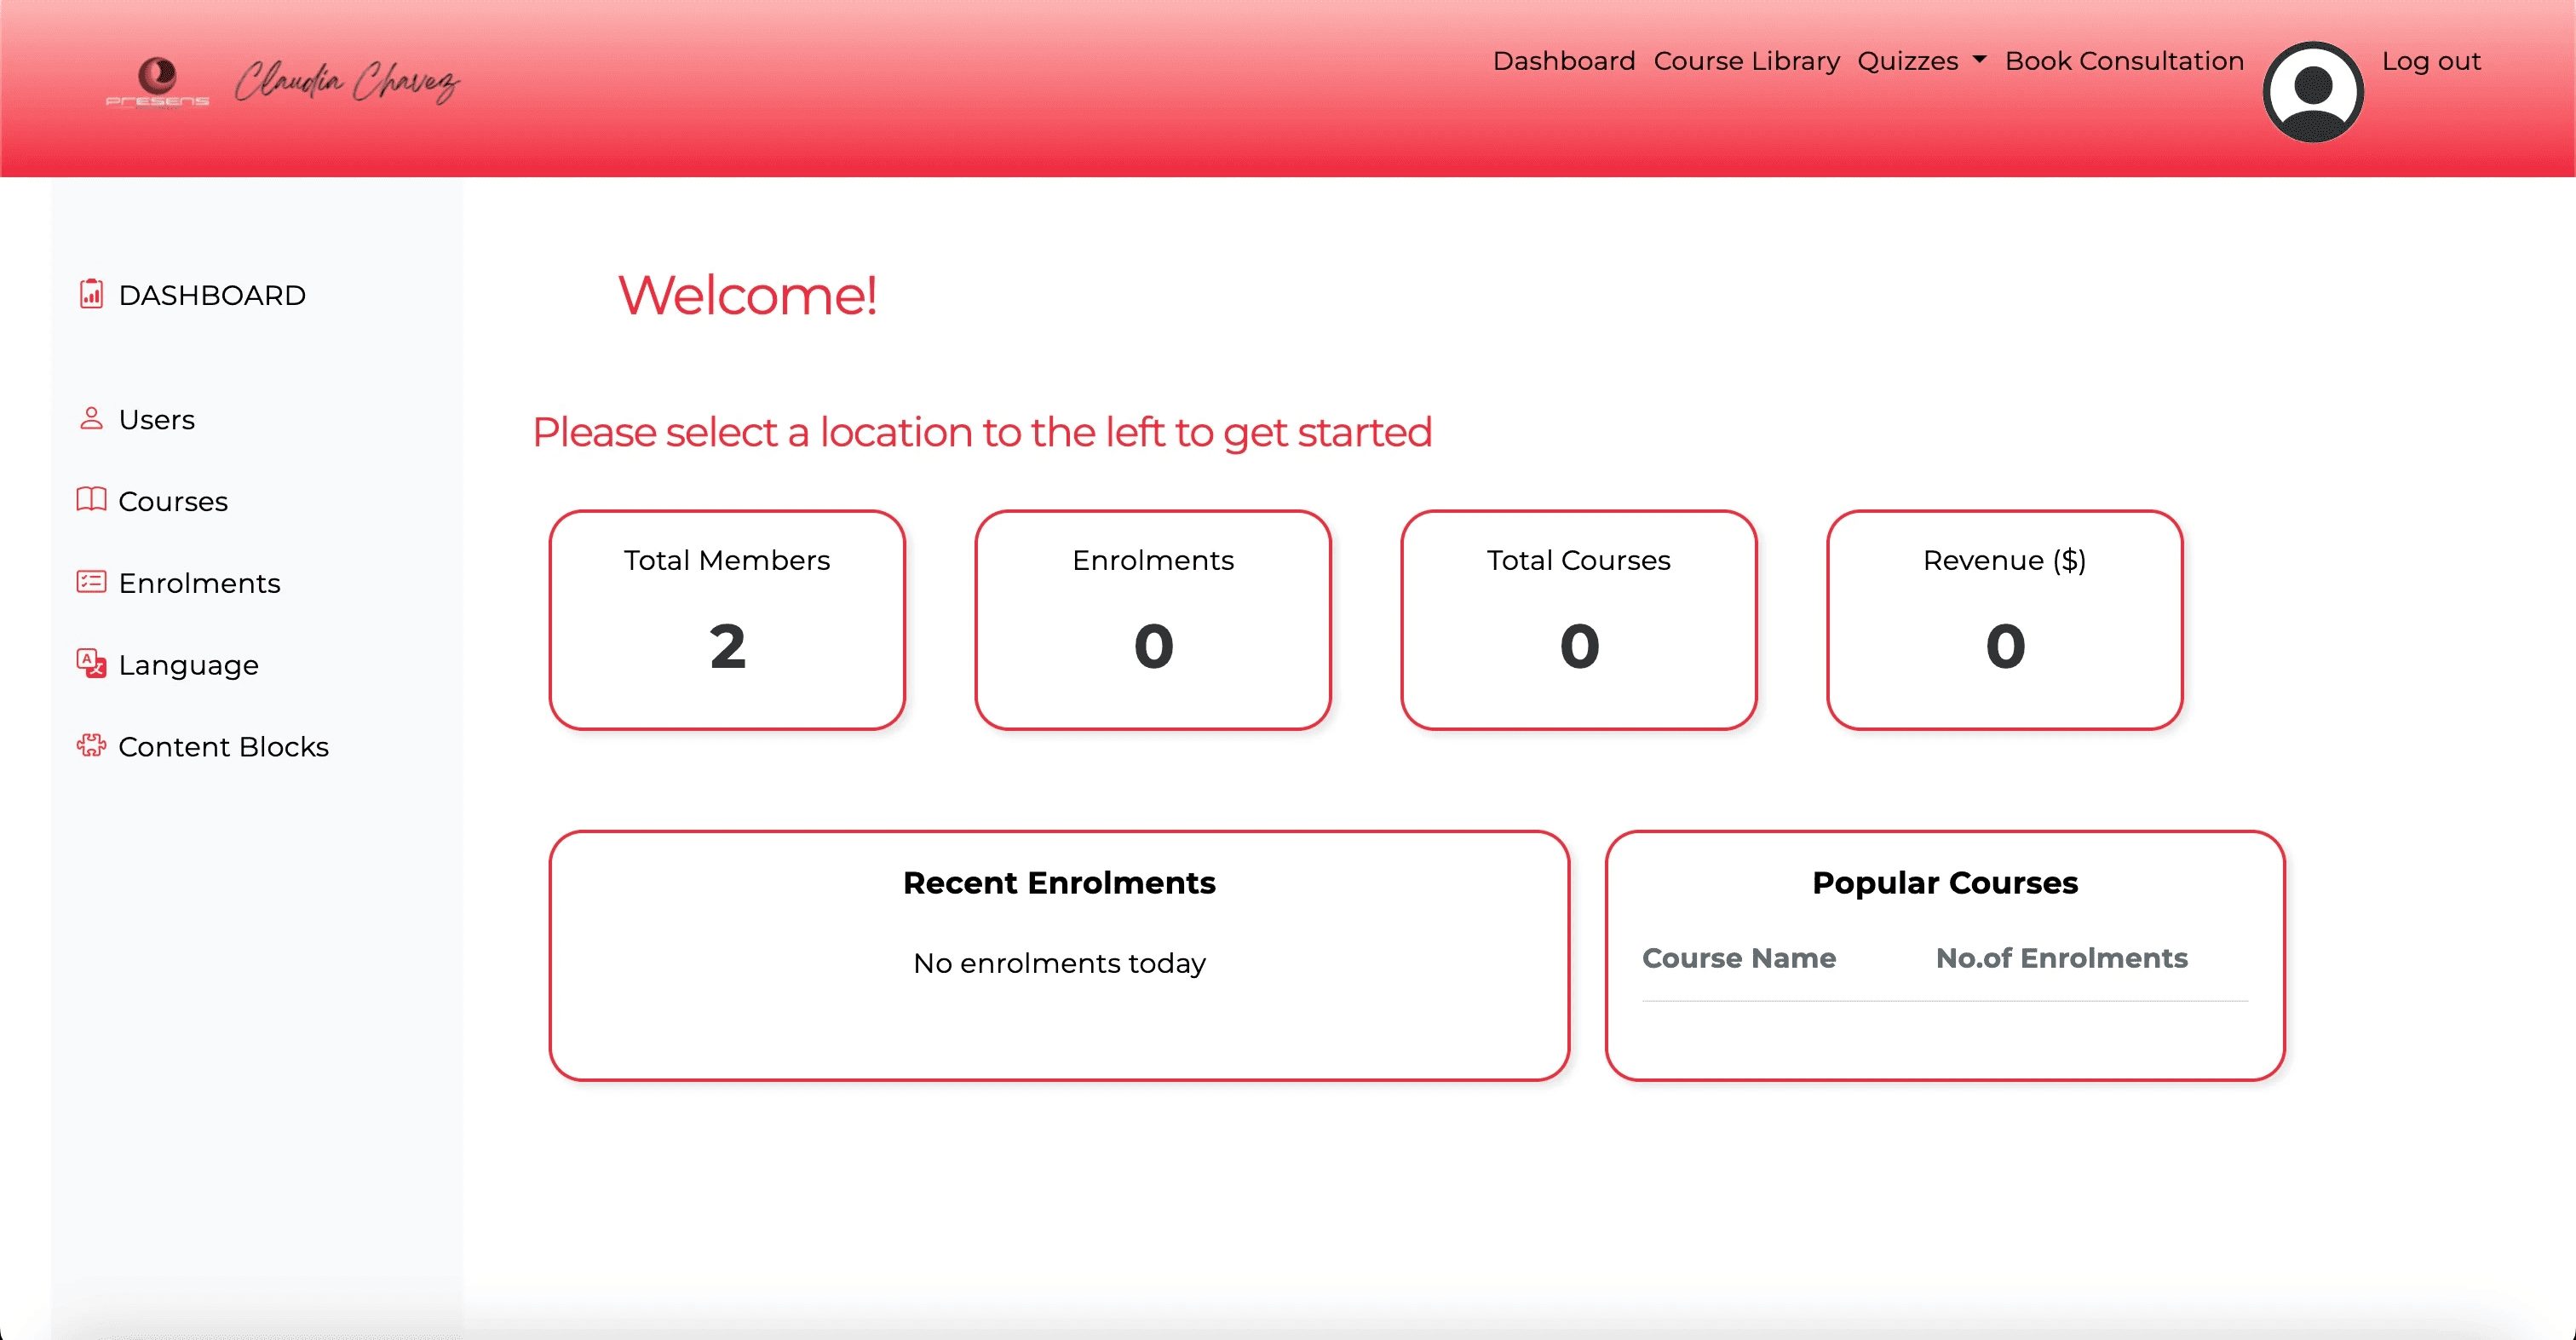
Task: Expand the Quizzes dropdown arrow
Action: [x=1979, y=60]
